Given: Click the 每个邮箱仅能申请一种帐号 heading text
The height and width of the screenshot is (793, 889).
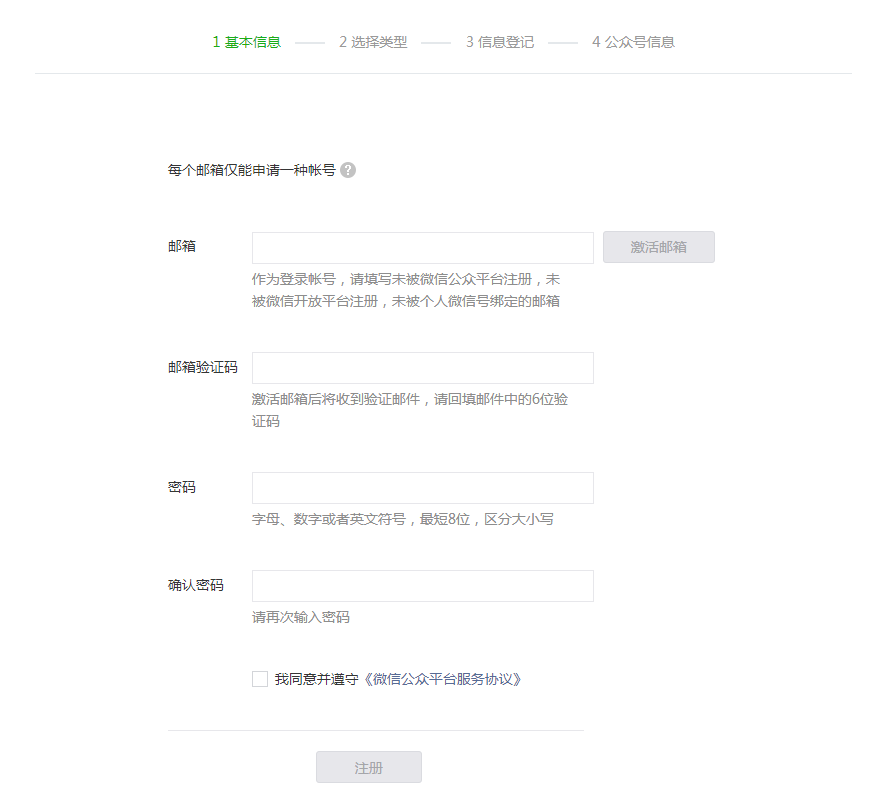Looking at the screenshot, I should coord(250,169).
